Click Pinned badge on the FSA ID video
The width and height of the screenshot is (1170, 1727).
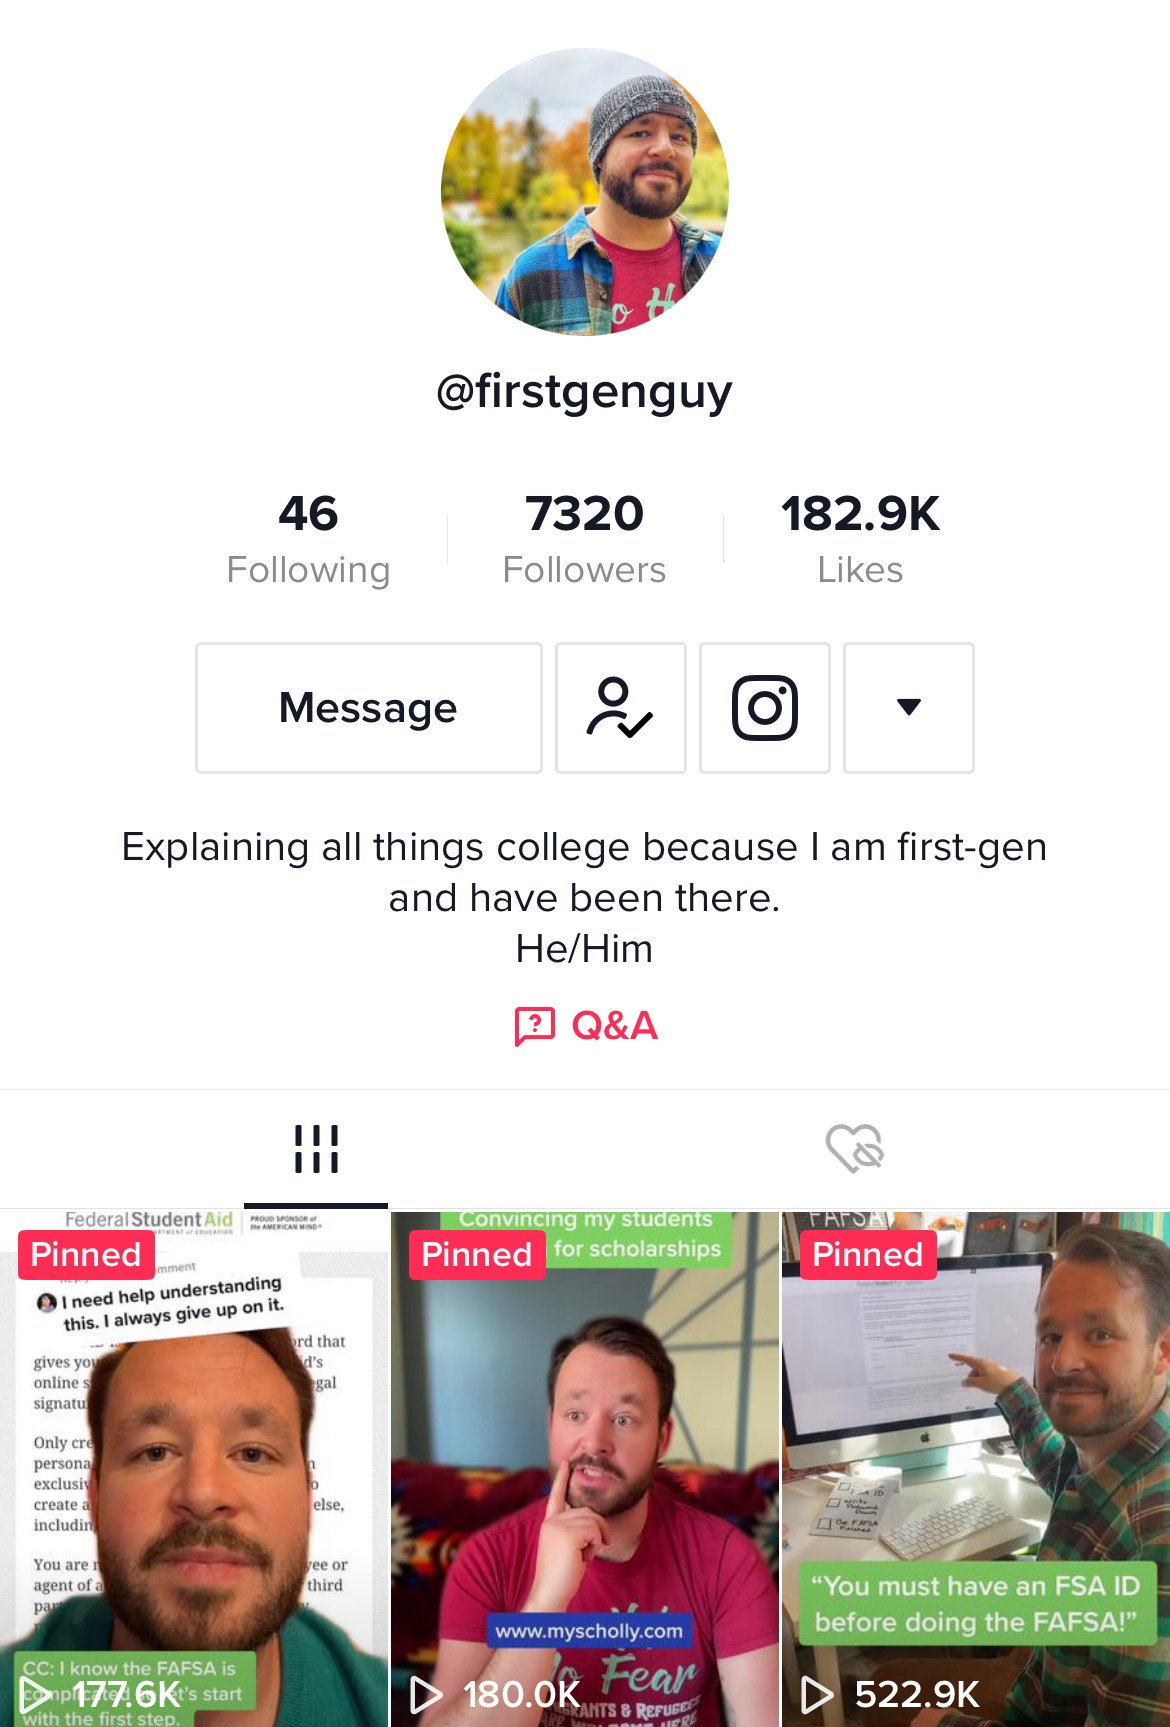868,1255
